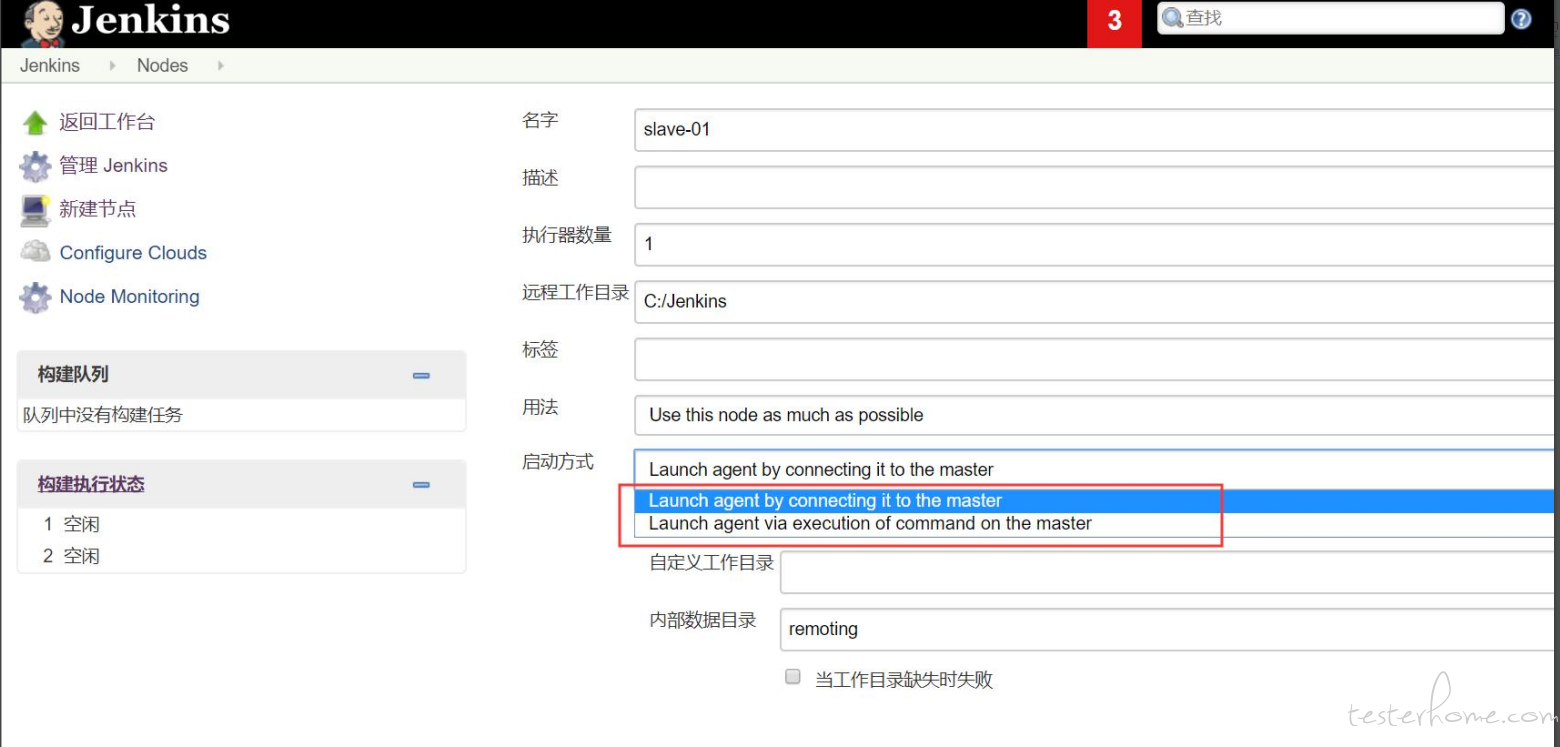Click the Jenkins butler logo icon
This screenshot has width=1560, height=747.
tap(42, 23)
